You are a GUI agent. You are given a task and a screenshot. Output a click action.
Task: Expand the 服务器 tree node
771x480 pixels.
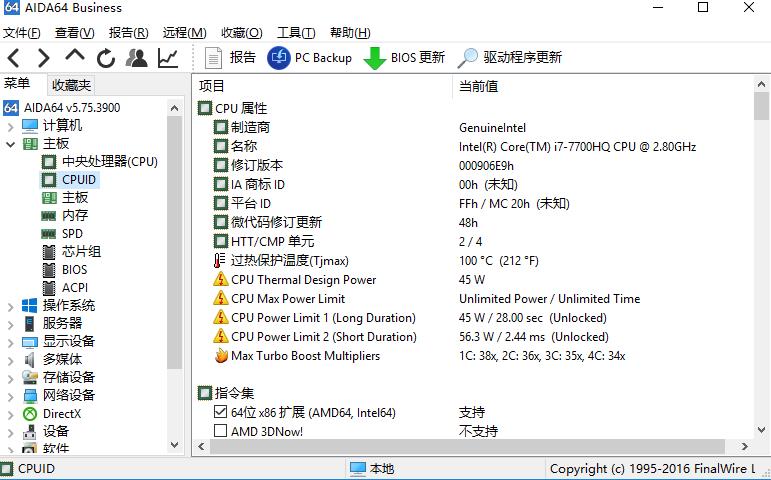point(10,324)
